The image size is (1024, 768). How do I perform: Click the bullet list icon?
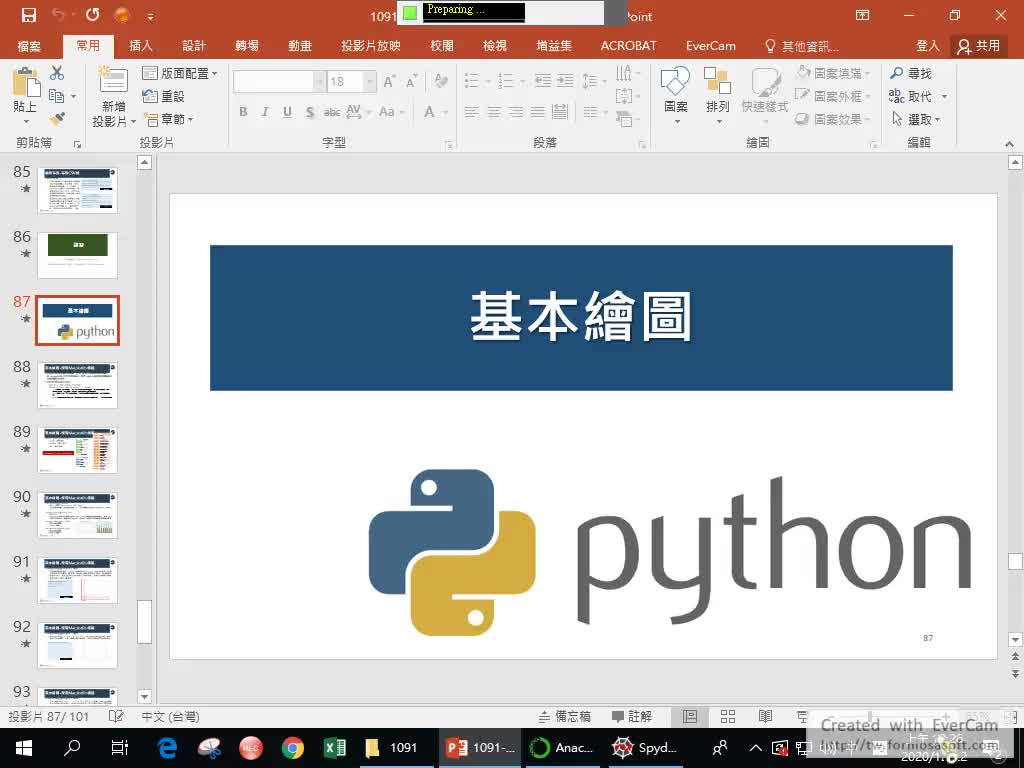pyautogui.click(x=472, y=81)
